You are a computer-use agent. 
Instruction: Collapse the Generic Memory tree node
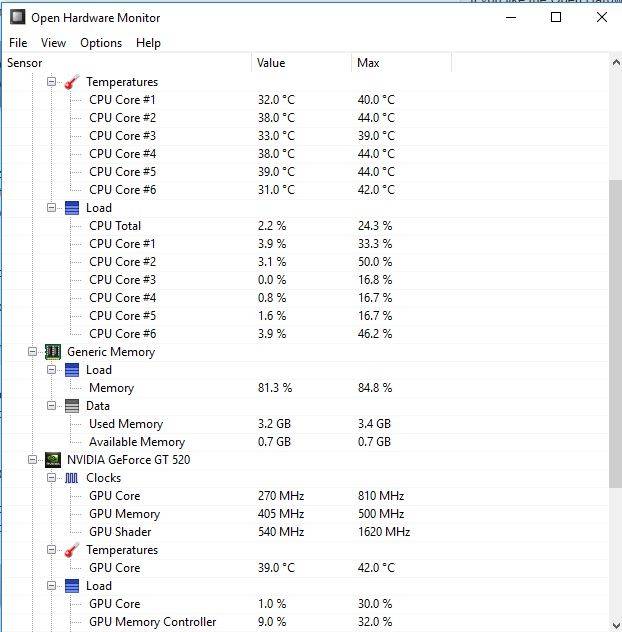[33, 352]
